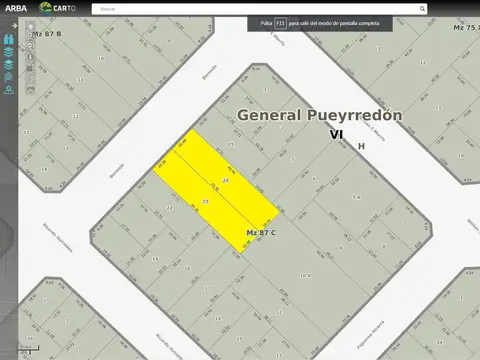Click into the Buscar search field
This screenshot has height=360, width=480.
click(x=255, y=9)
